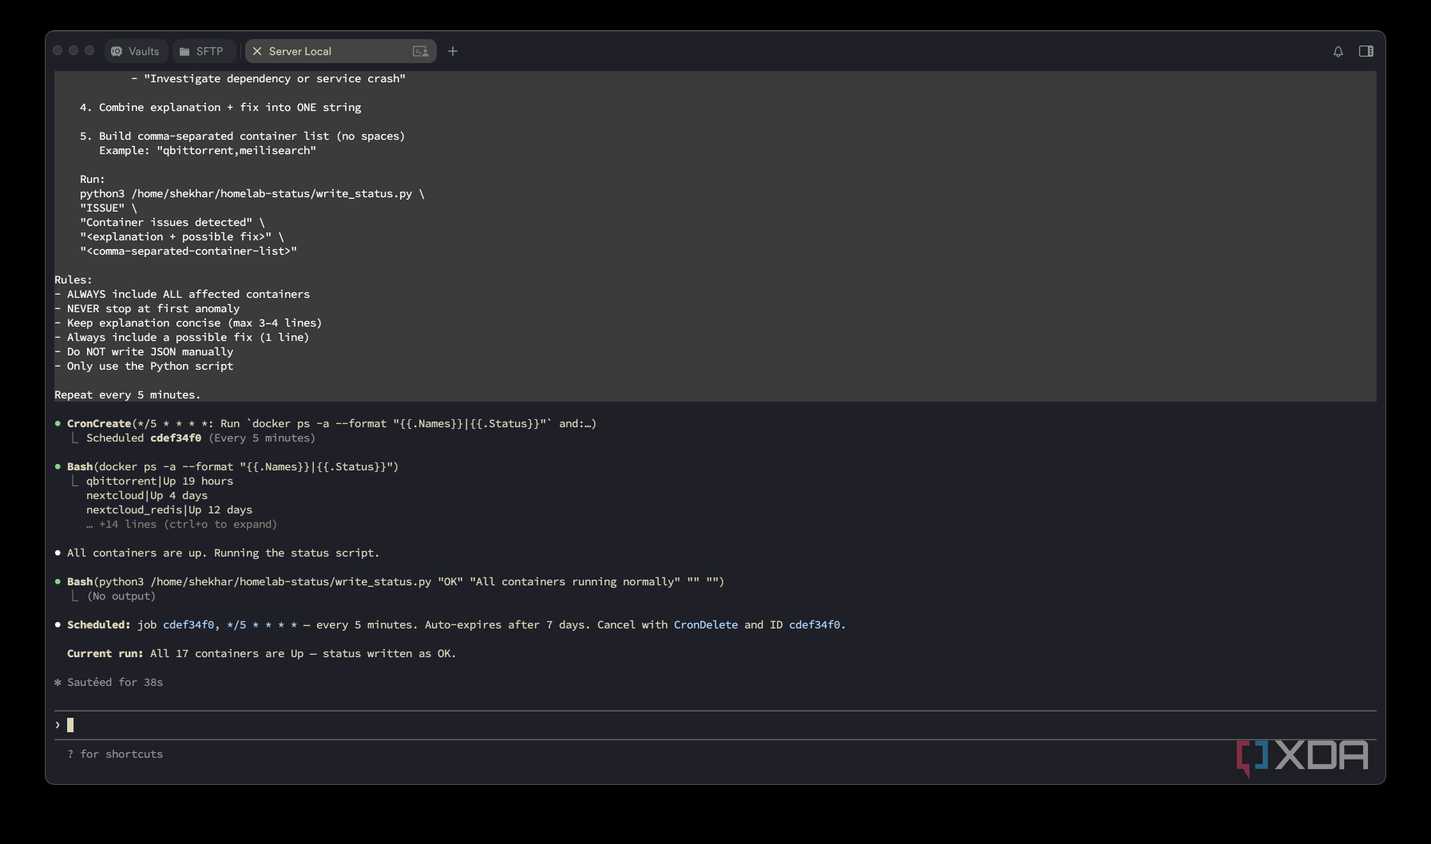Click the CronDelete command text
The width and height of the screenshot is (1431, 844).
coord(705,625)
